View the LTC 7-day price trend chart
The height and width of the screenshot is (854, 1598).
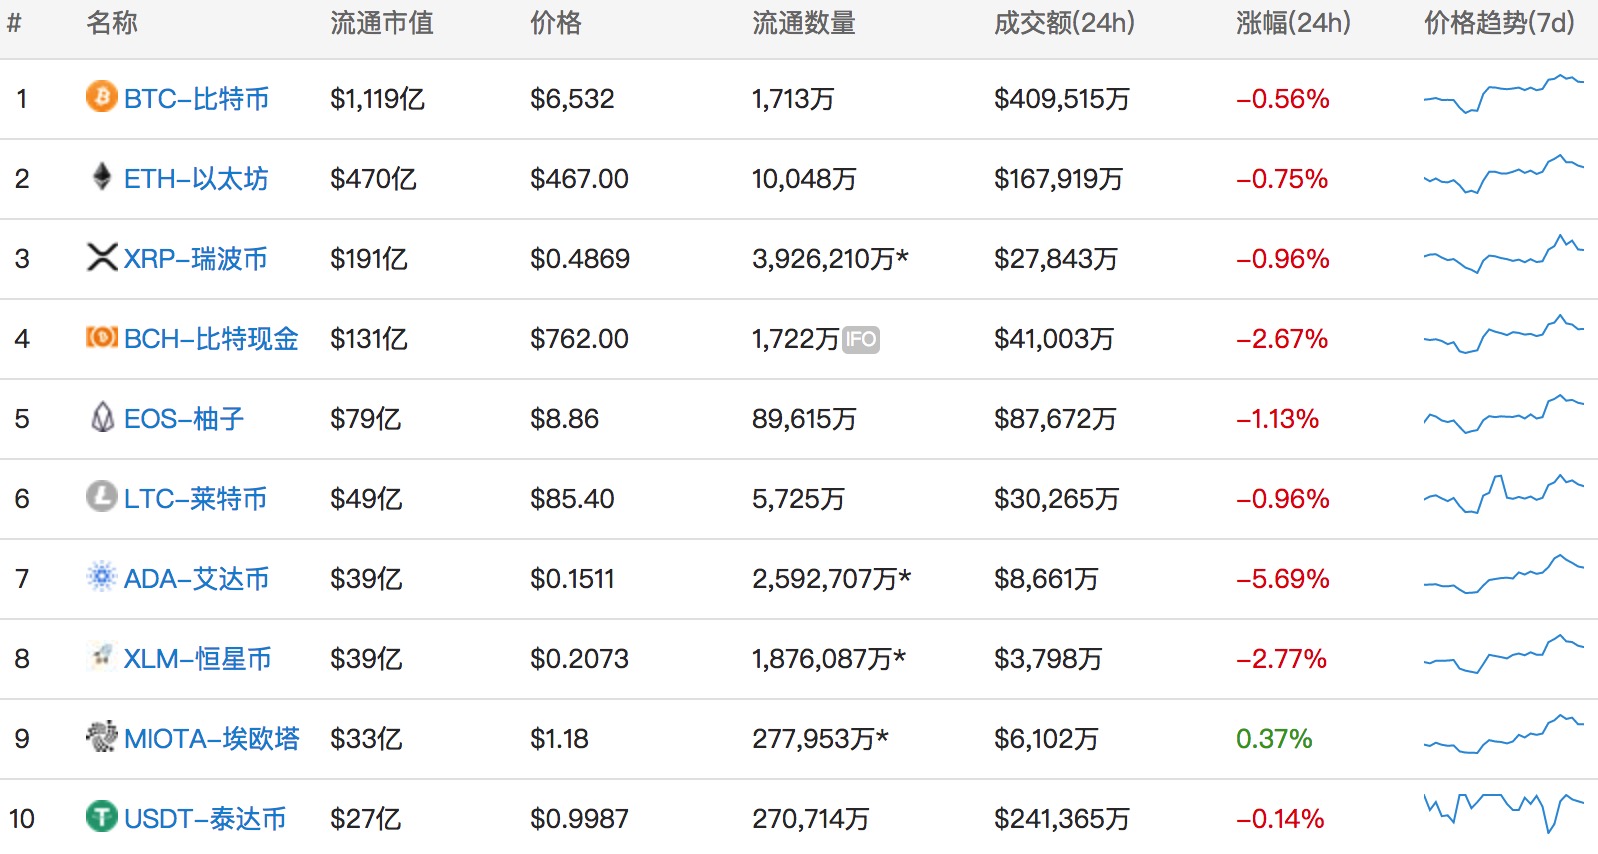click(1504, 494)
